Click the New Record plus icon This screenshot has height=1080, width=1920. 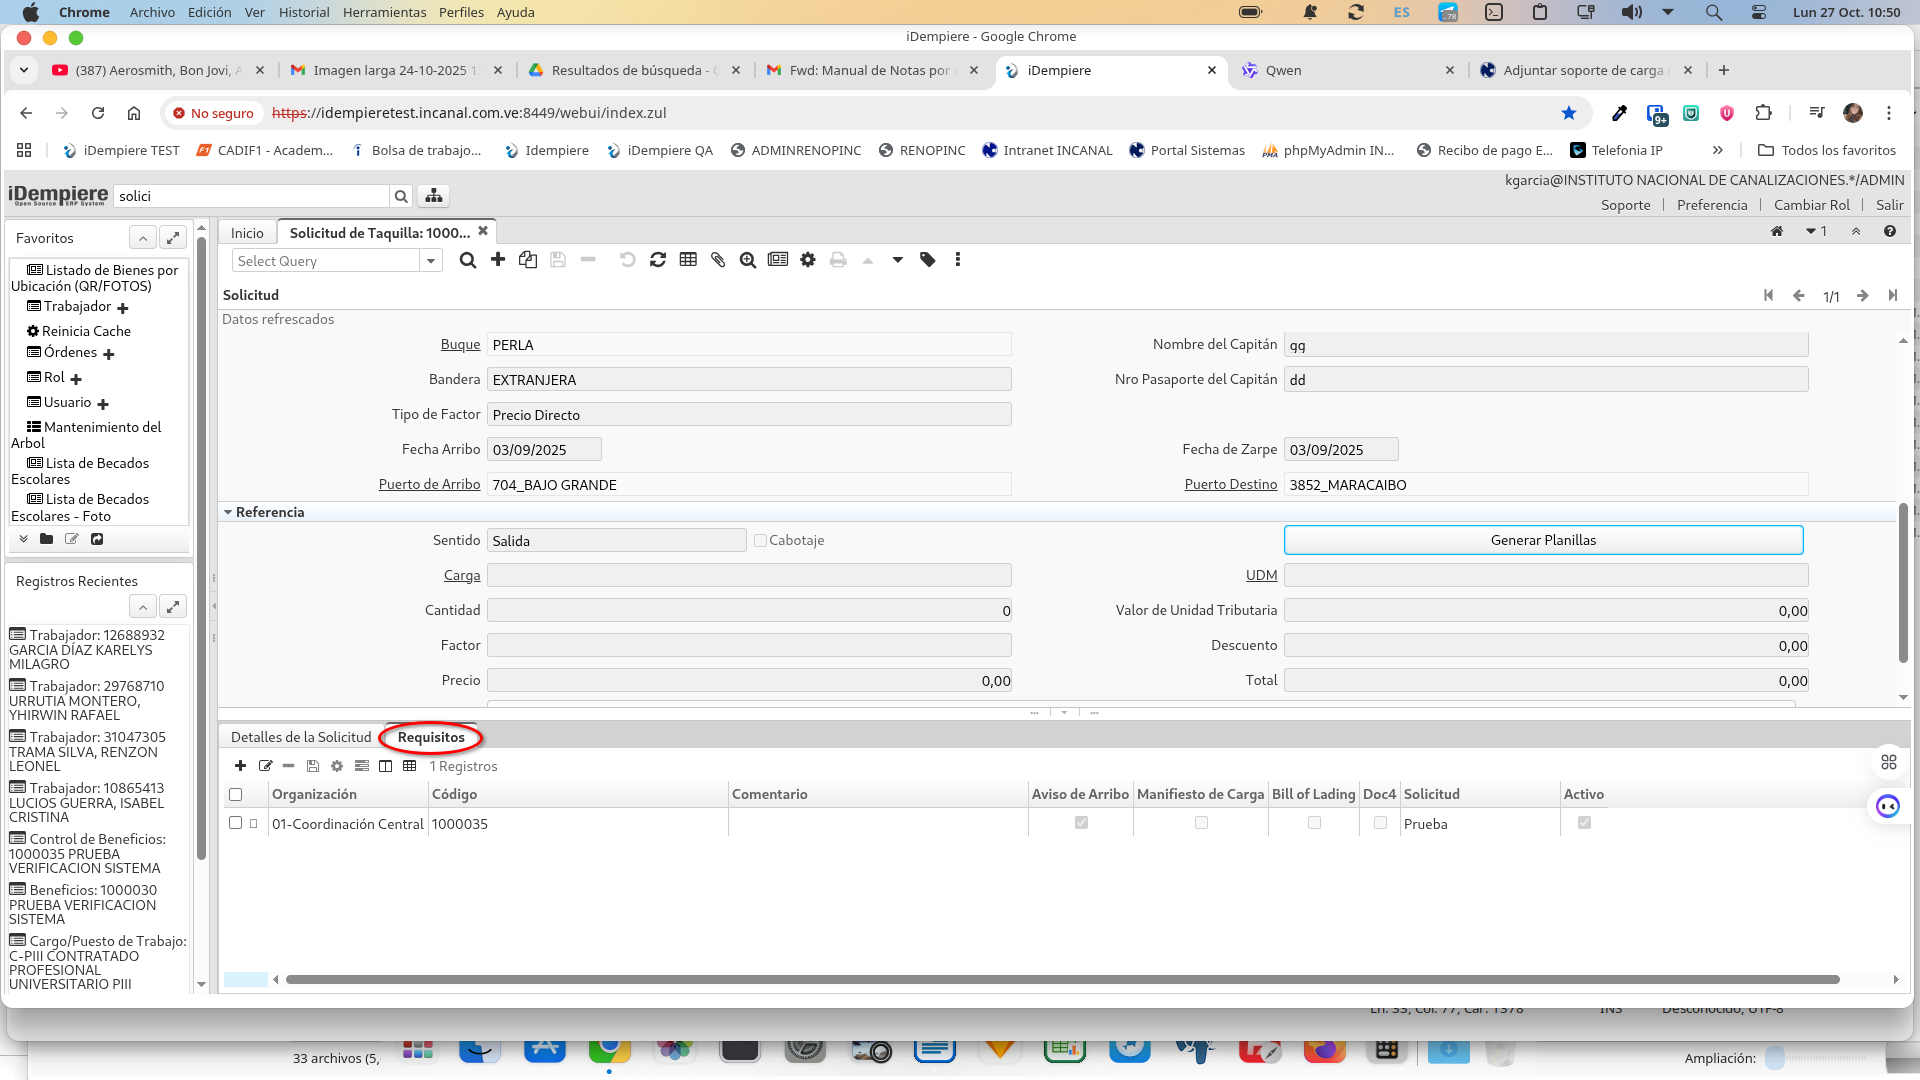pyautogui.click(x=498, y=260)
